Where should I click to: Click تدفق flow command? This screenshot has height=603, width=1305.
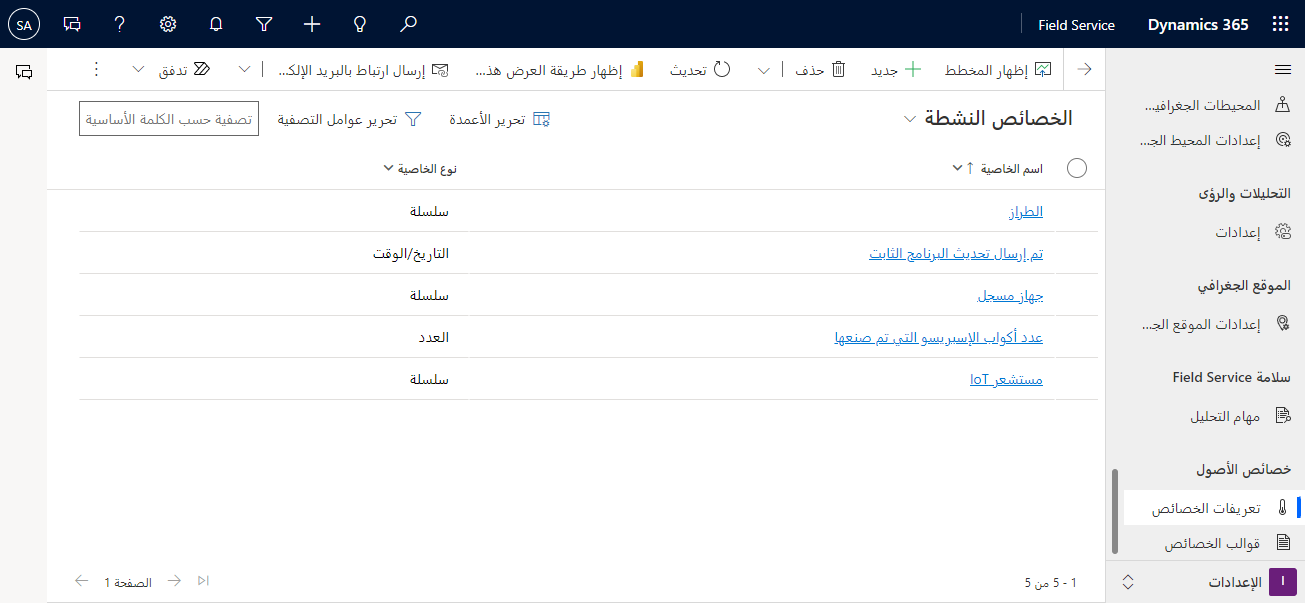(185, 70)
